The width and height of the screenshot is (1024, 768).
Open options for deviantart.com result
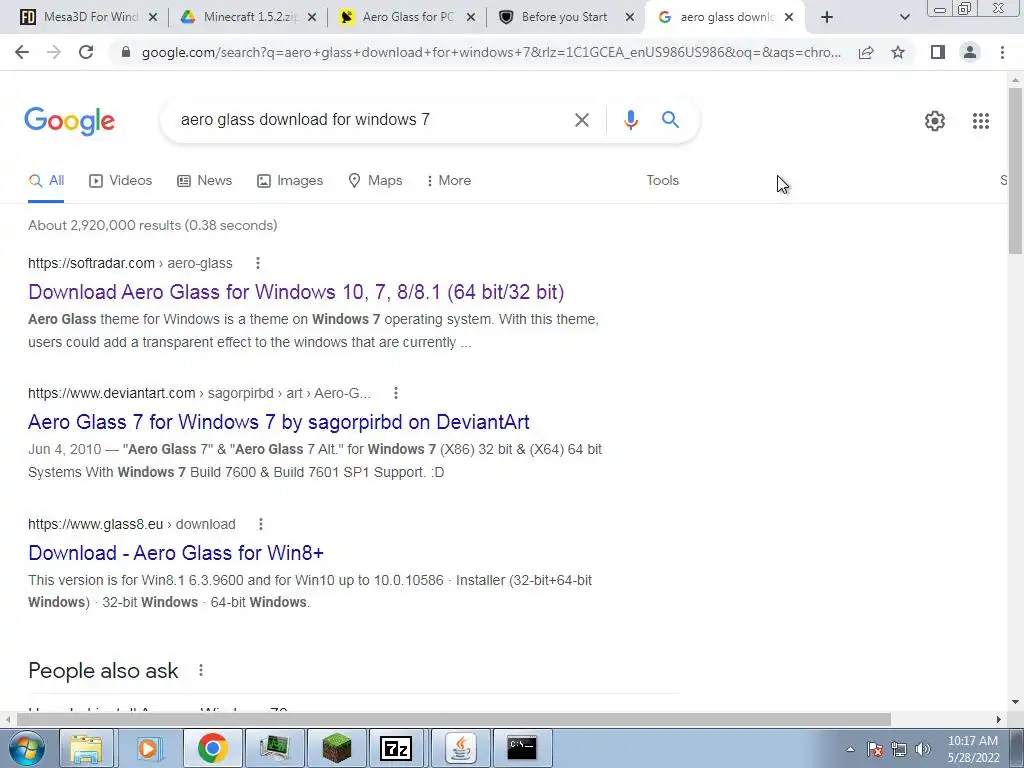tap(396, 393)
